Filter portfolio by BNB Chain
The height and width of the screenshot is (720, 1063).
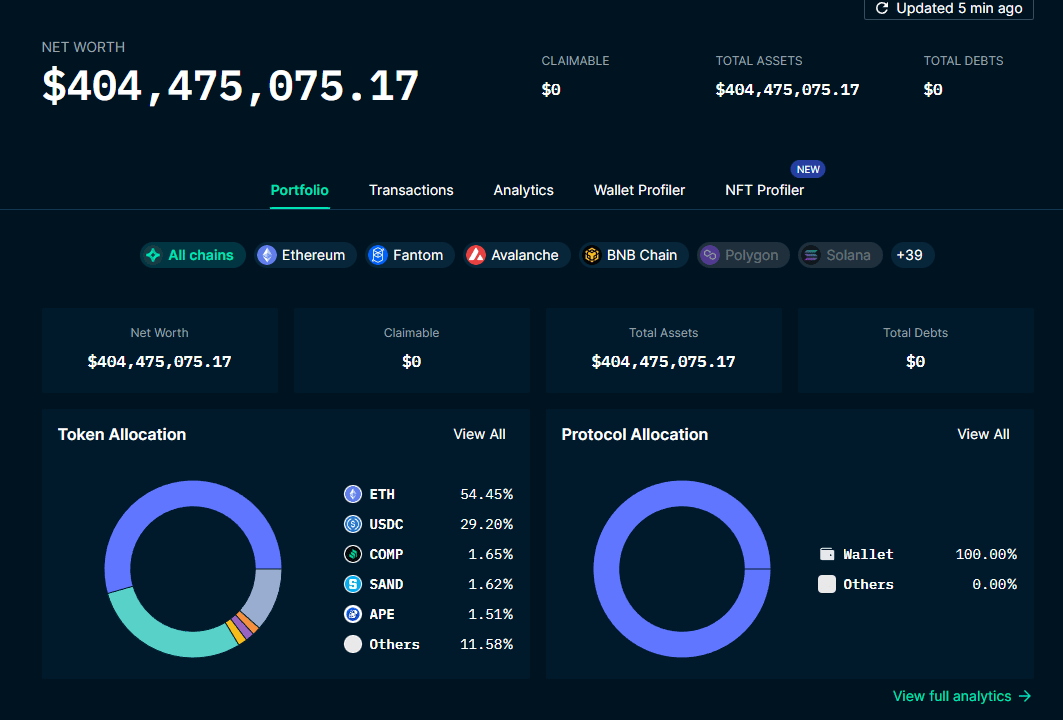[634, 255]
